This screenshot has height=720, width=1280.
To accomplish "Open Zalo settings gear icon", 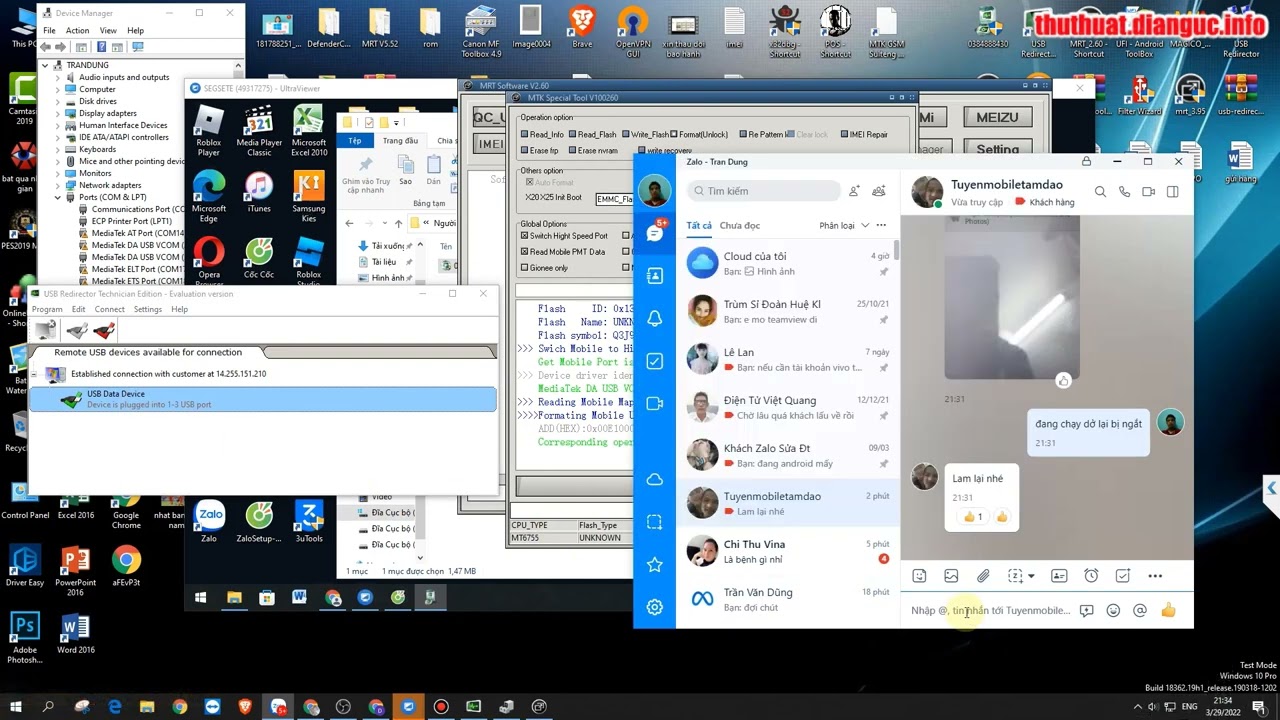I will 654,607.
